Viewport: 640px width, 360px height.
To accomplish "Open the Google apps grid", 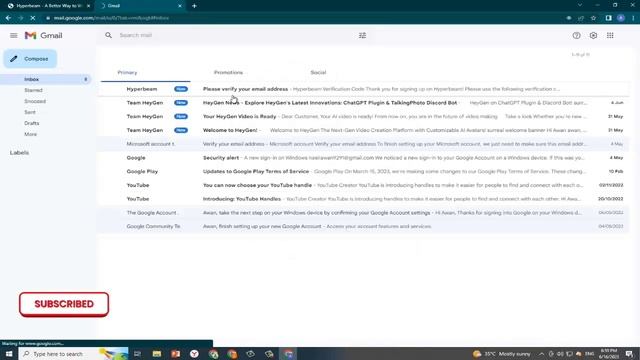I will point(610,36).
